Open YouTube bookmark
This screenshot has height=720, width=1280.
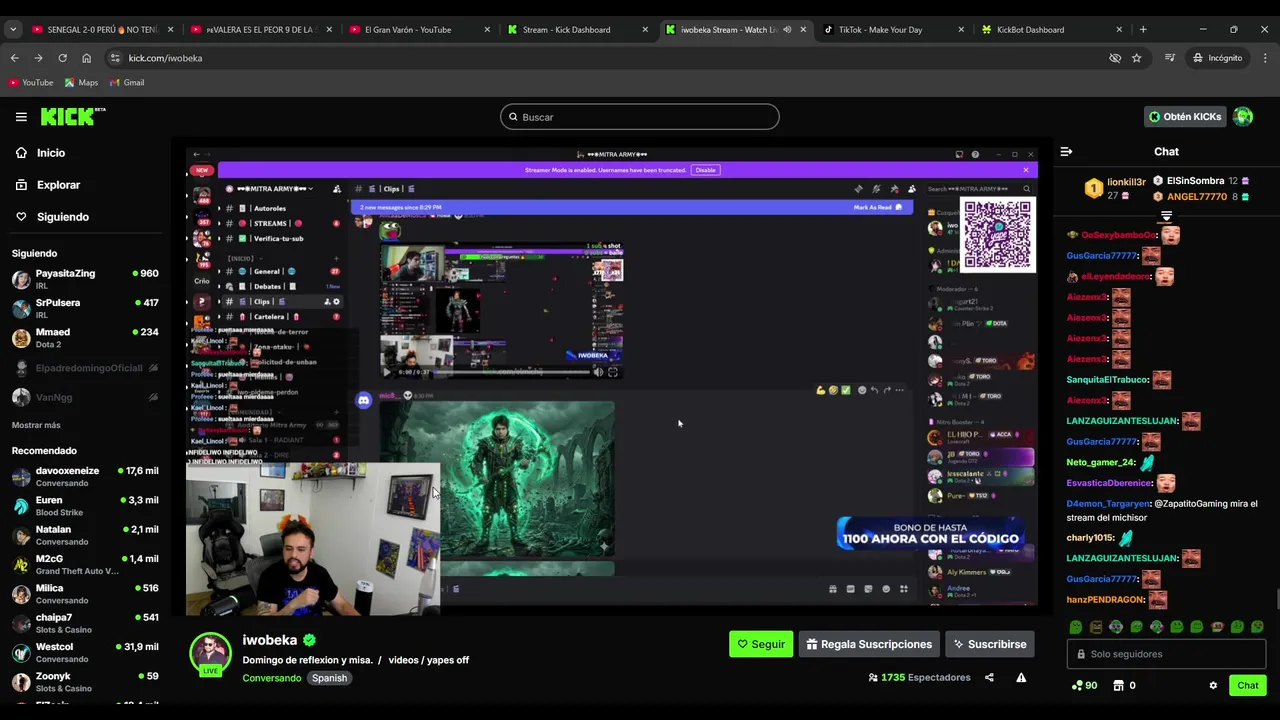tap(31, 83)
